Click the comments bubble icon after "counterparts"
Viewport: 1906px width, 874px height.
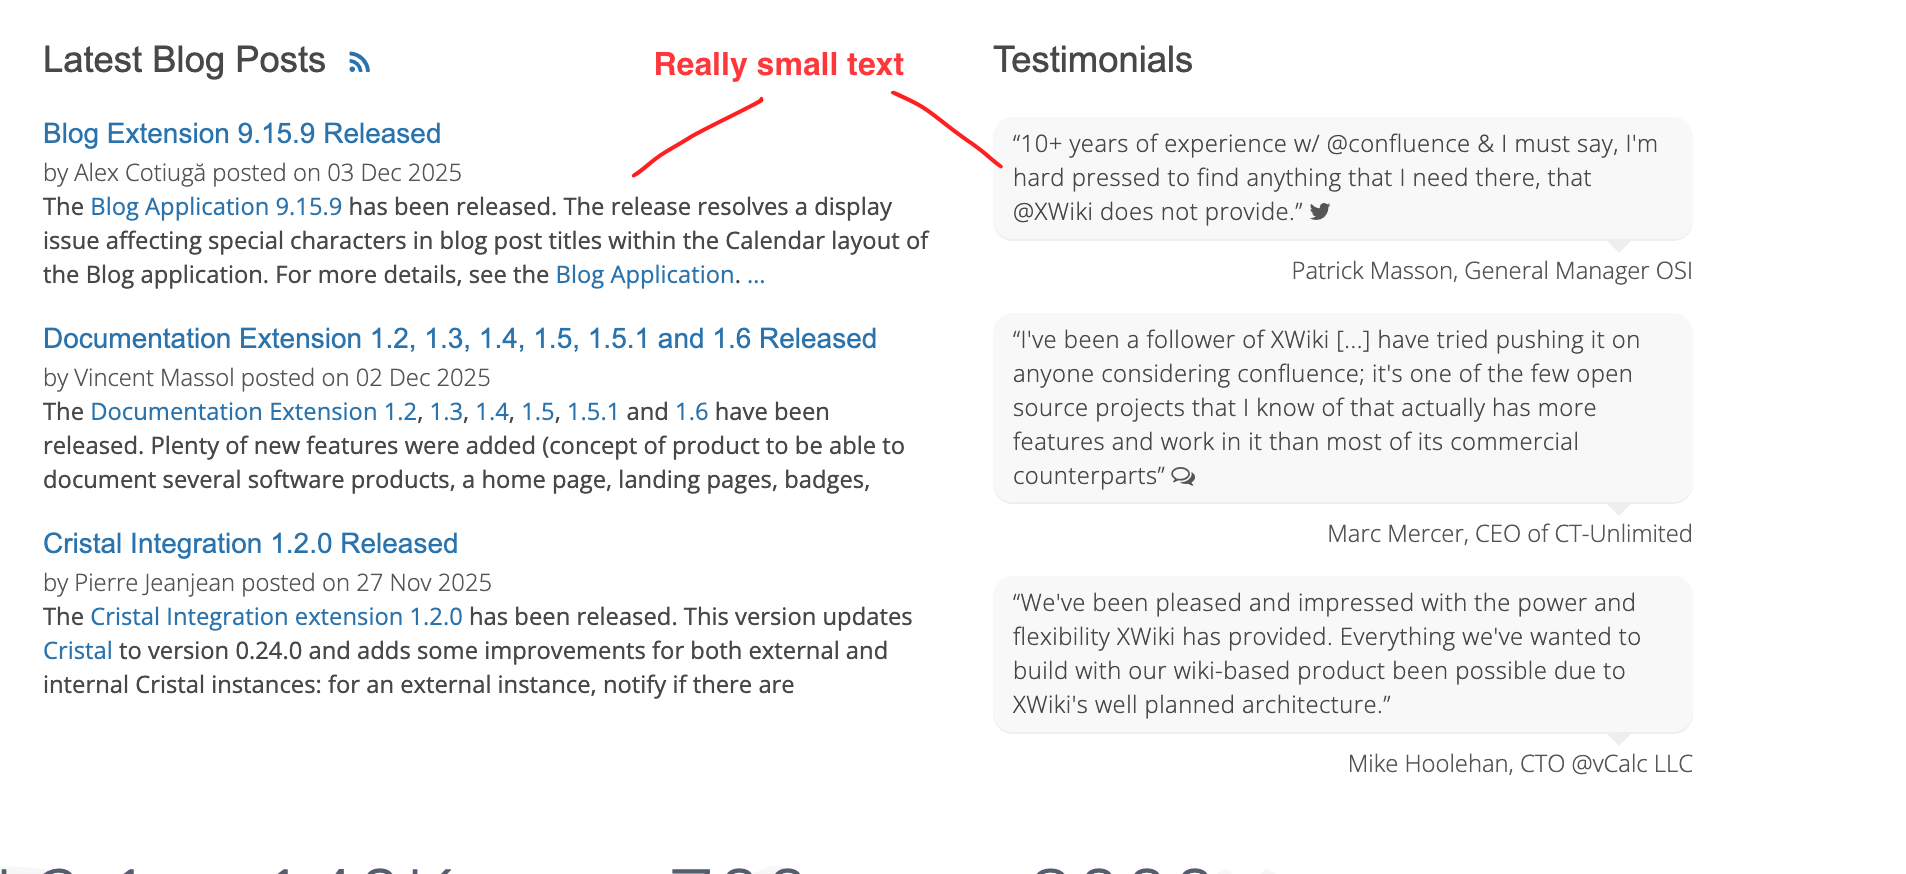(1183, 476)
